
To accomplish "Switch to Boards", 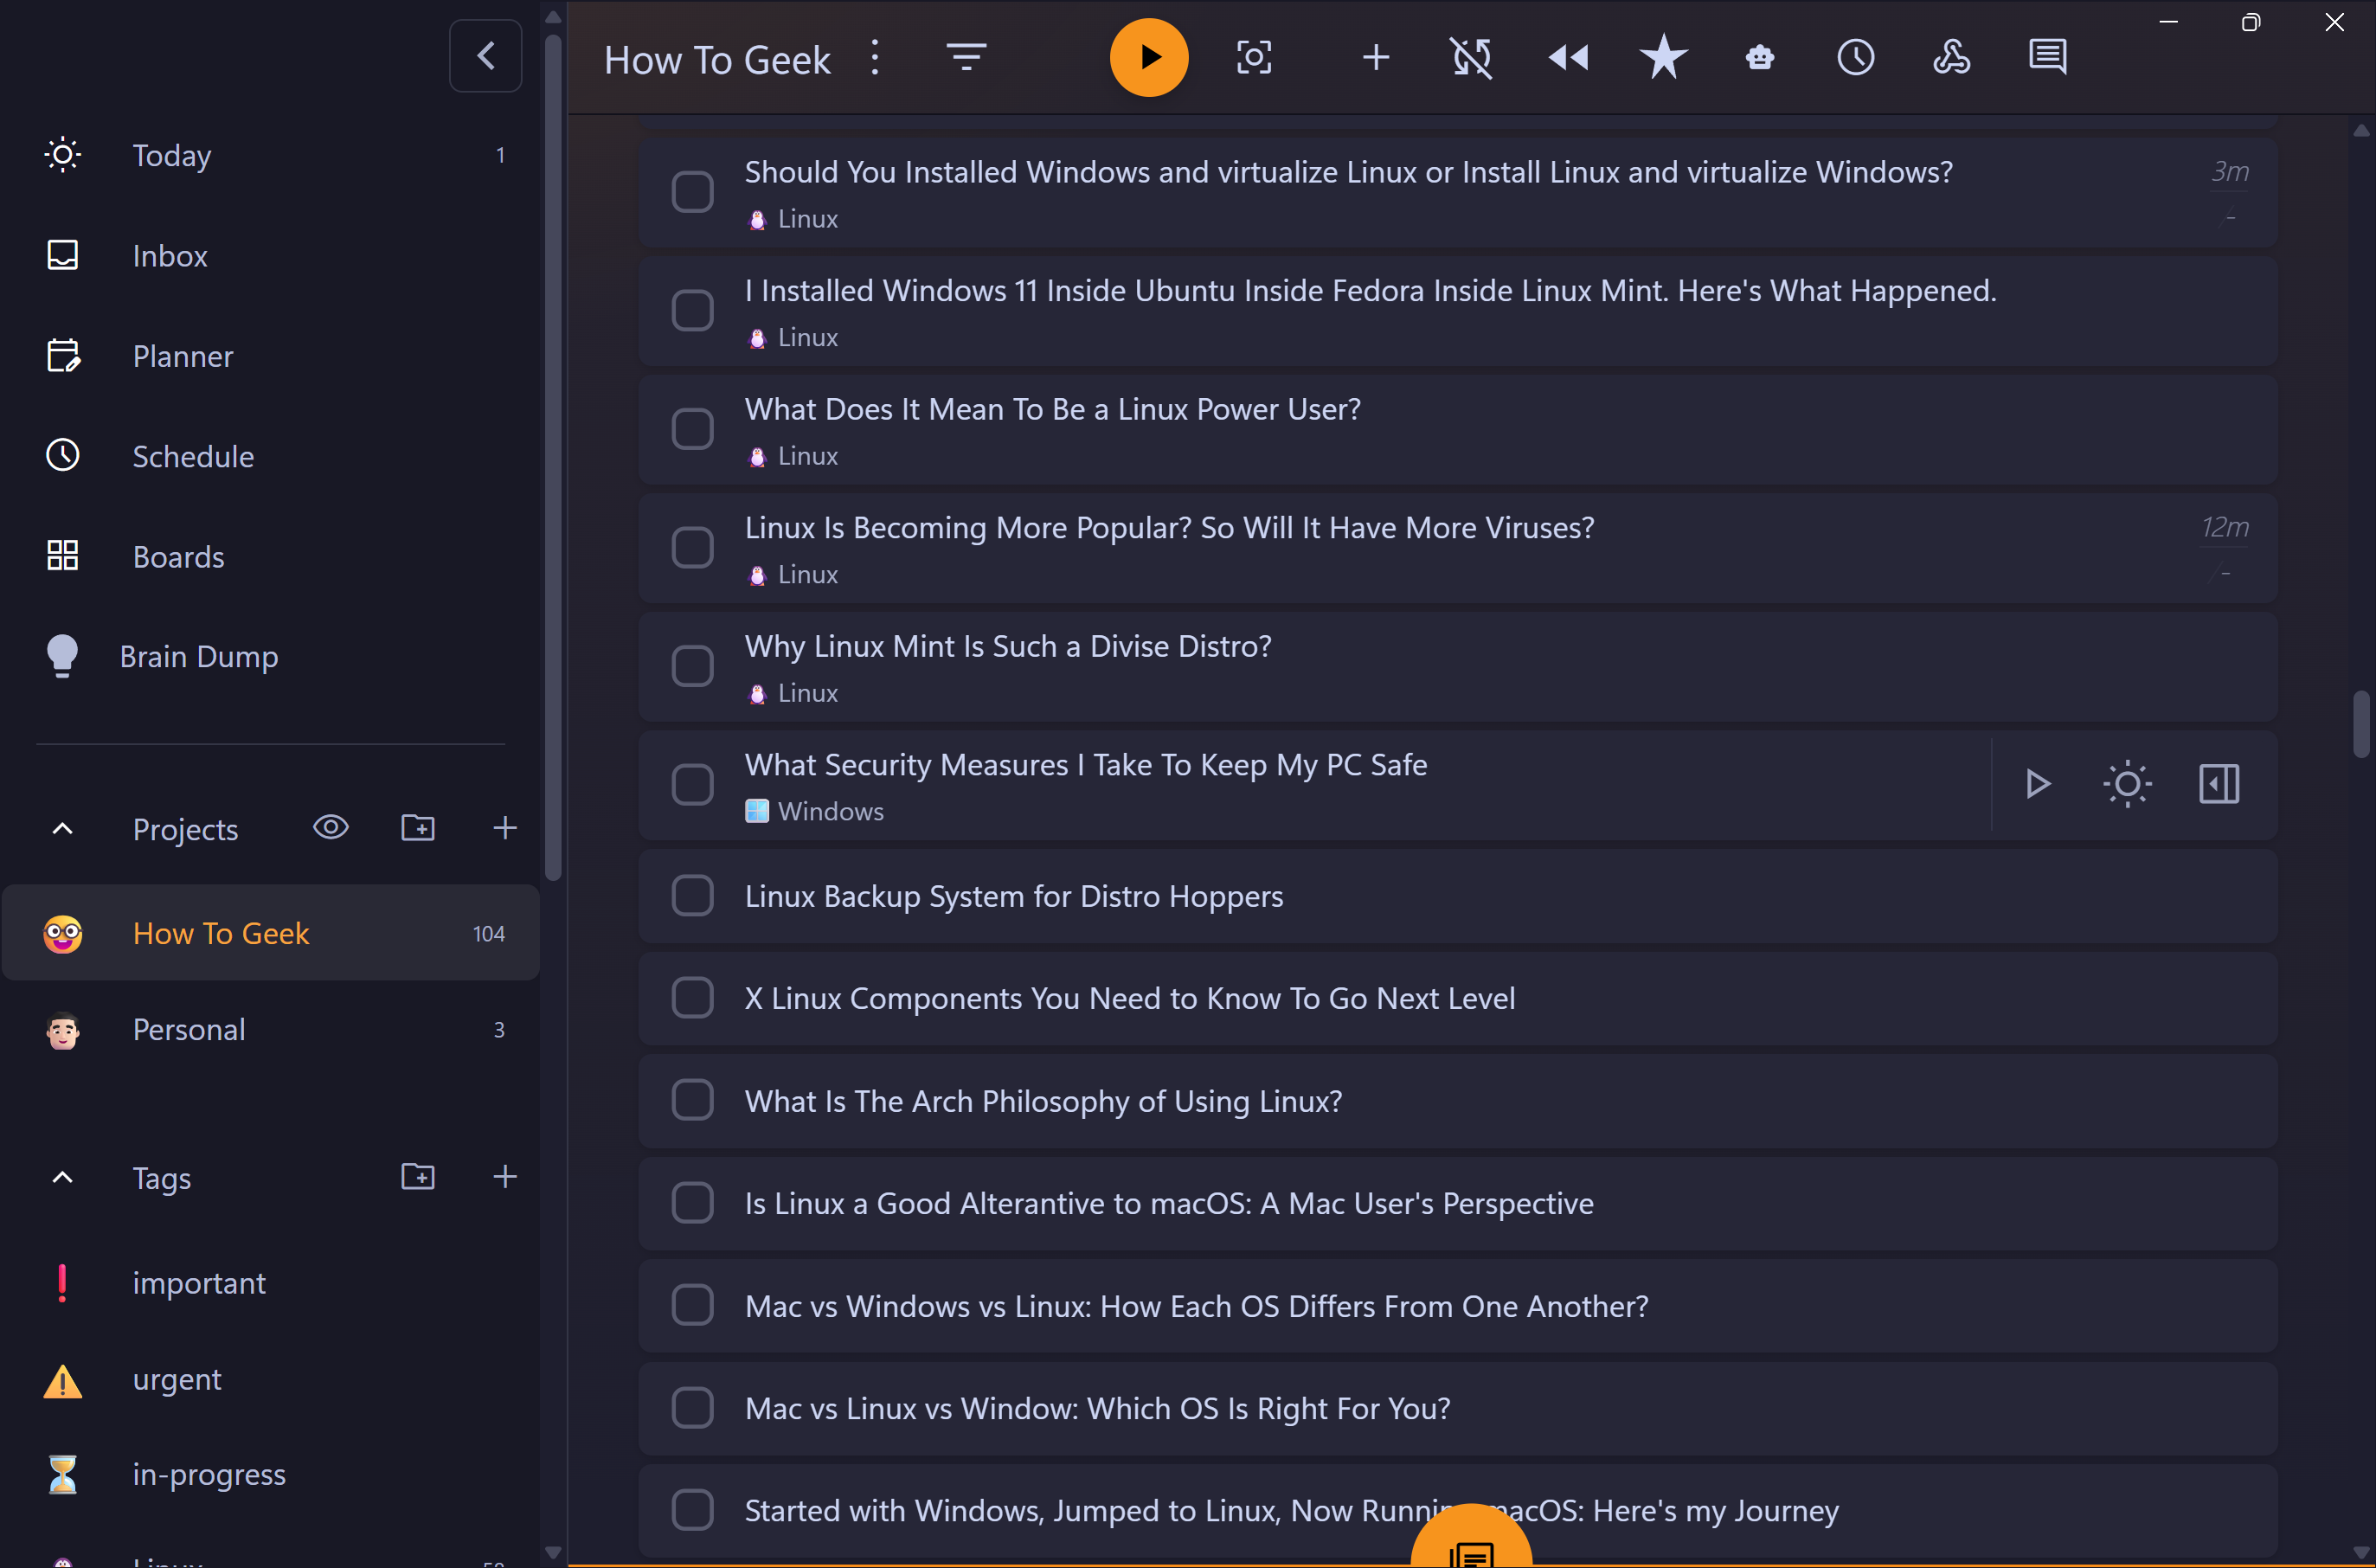I will pos(271,556).
